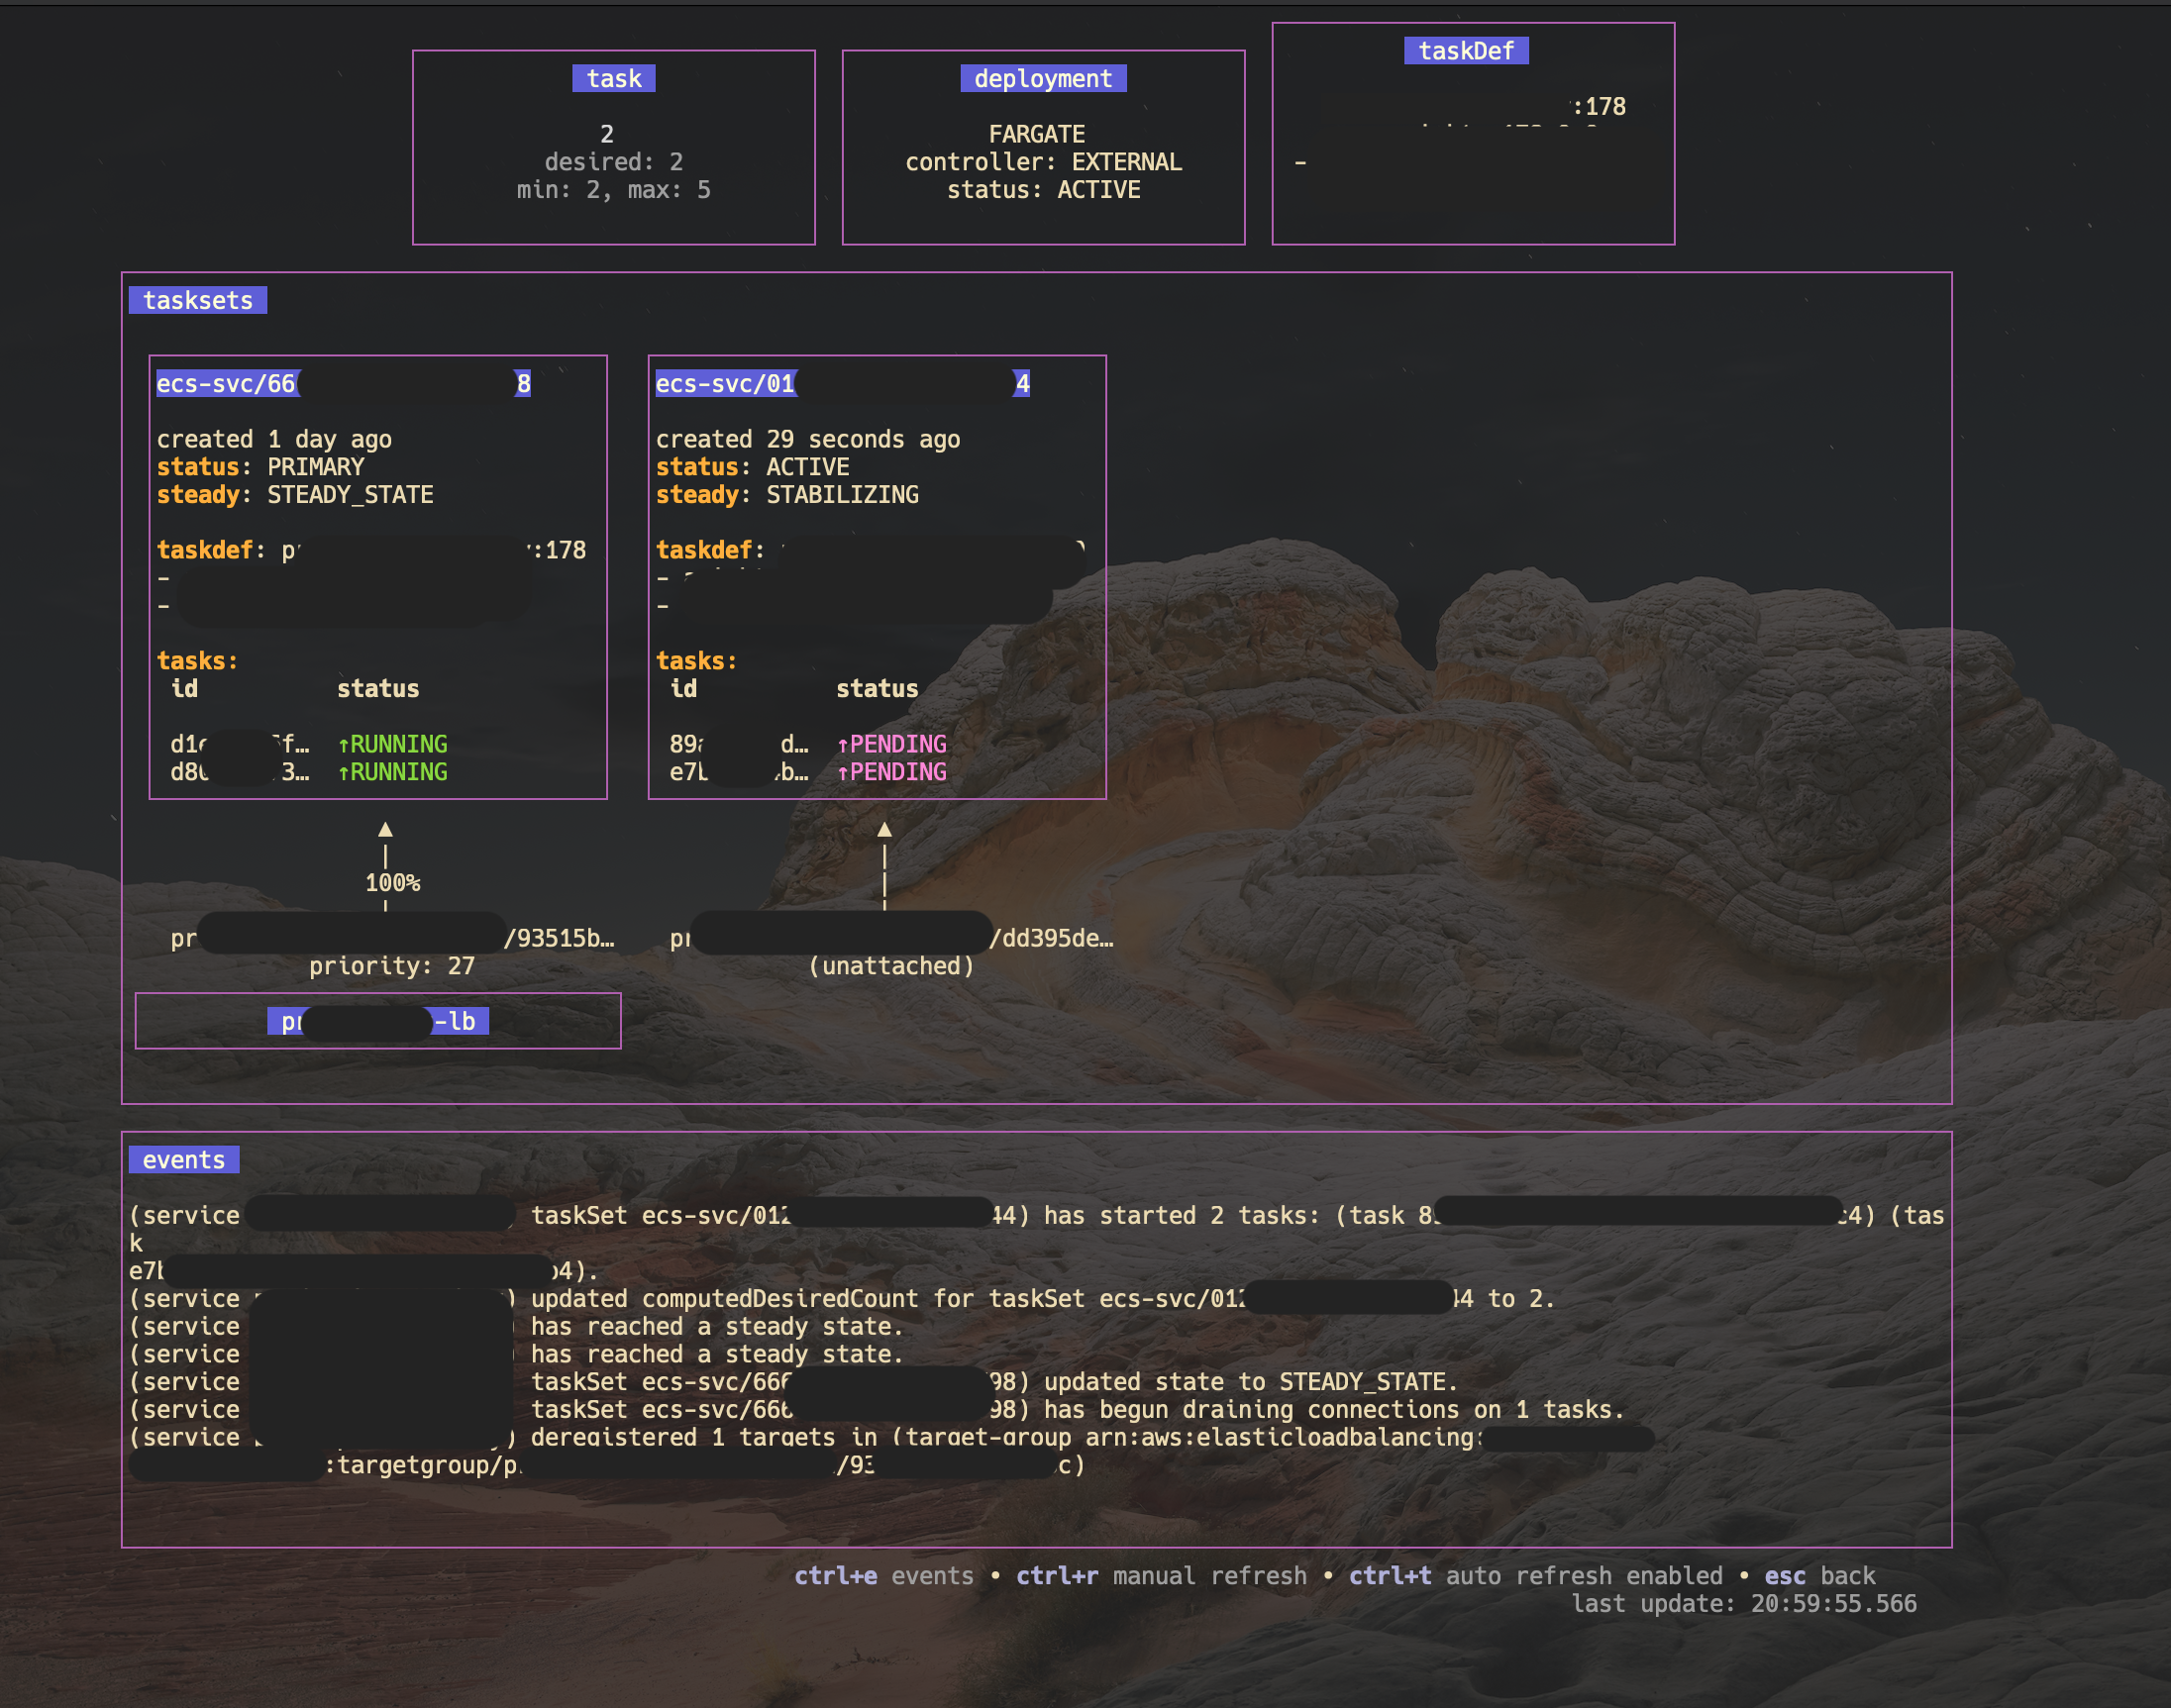Toggle ctrl+t auto refresh enabled
Screen dimensions: 2171x1708
click(1535, 1575)
